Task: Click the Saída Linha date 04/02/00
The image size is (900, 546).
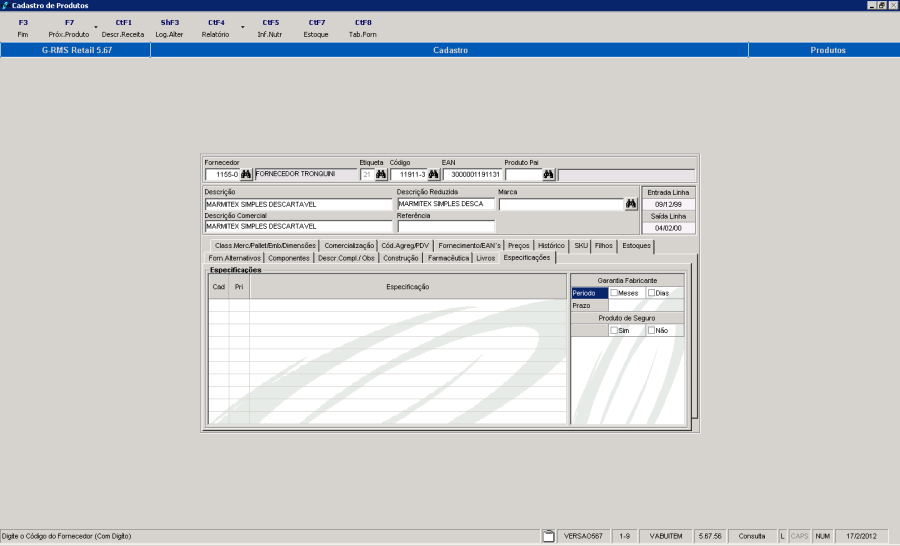Action: [x=668, y=228]
